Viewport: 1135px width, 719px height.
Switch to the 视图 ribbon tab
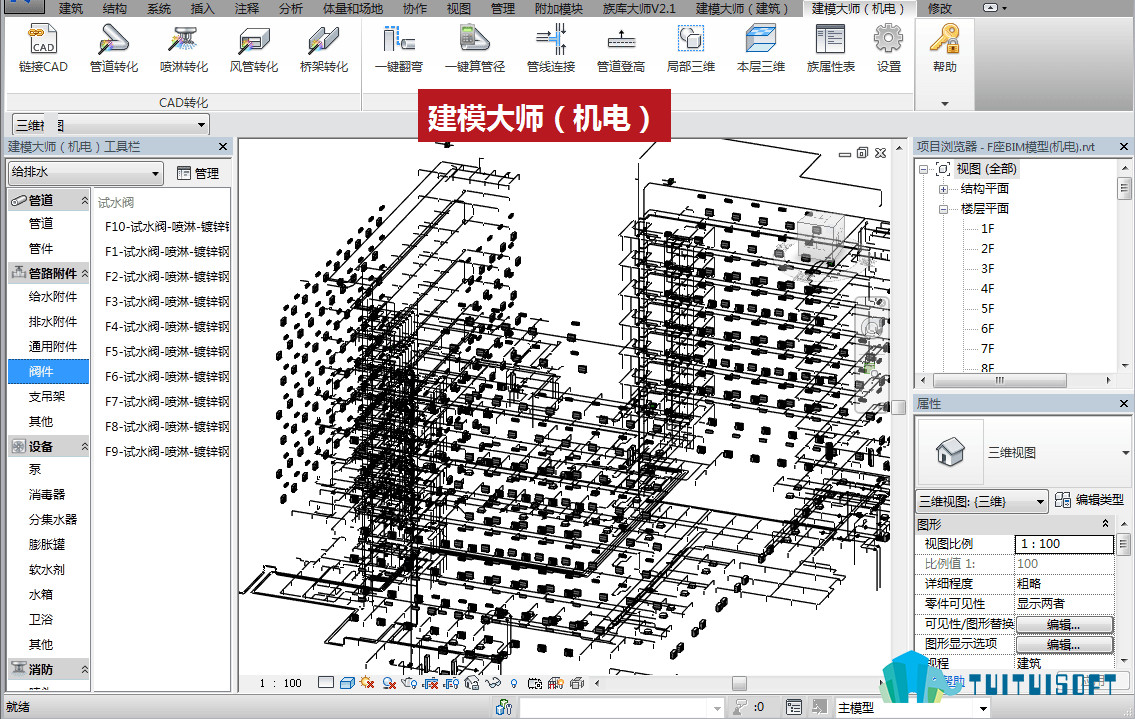pos(458,8)
